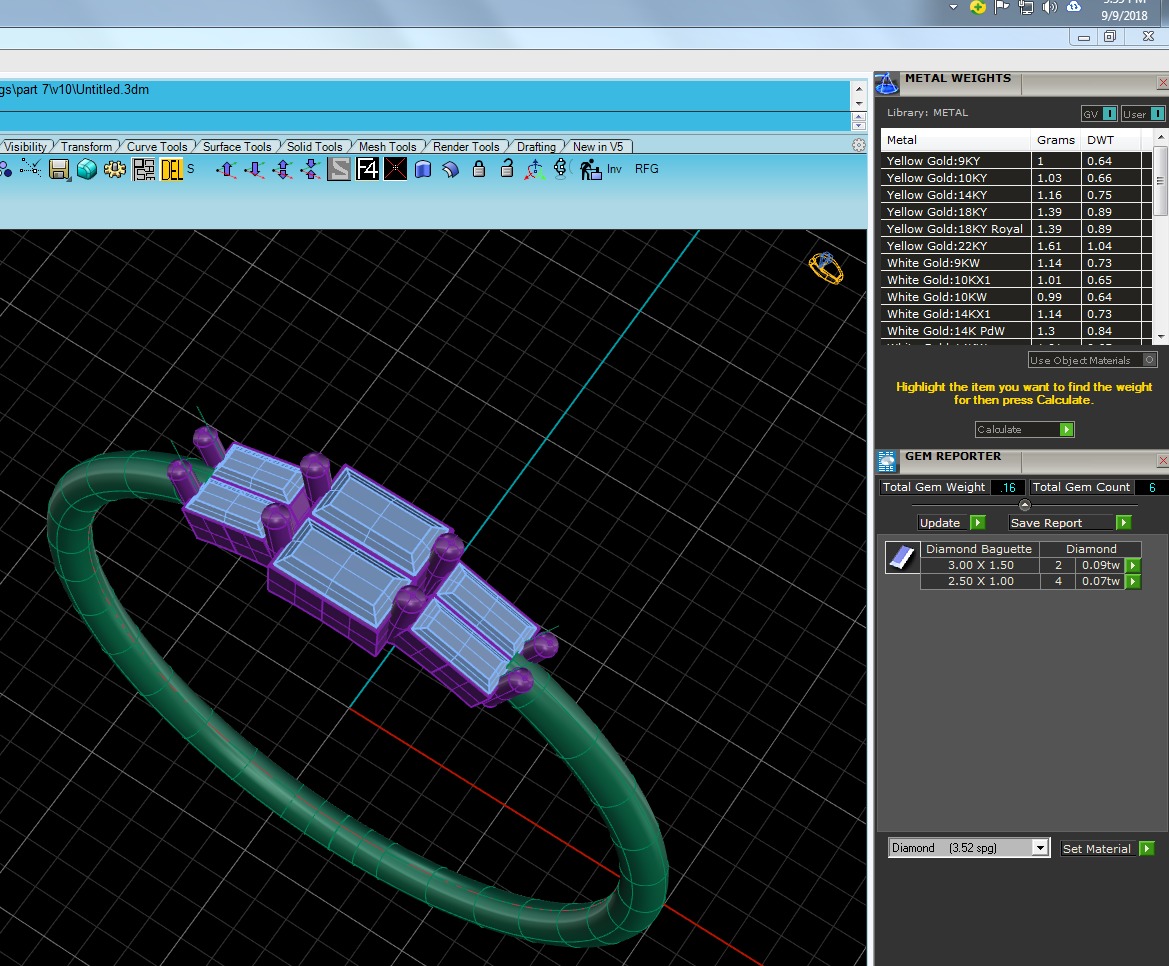Click the Save Report button
Image resolution: width=1169 pixels, height=966 pixels.
(1070, 523)
